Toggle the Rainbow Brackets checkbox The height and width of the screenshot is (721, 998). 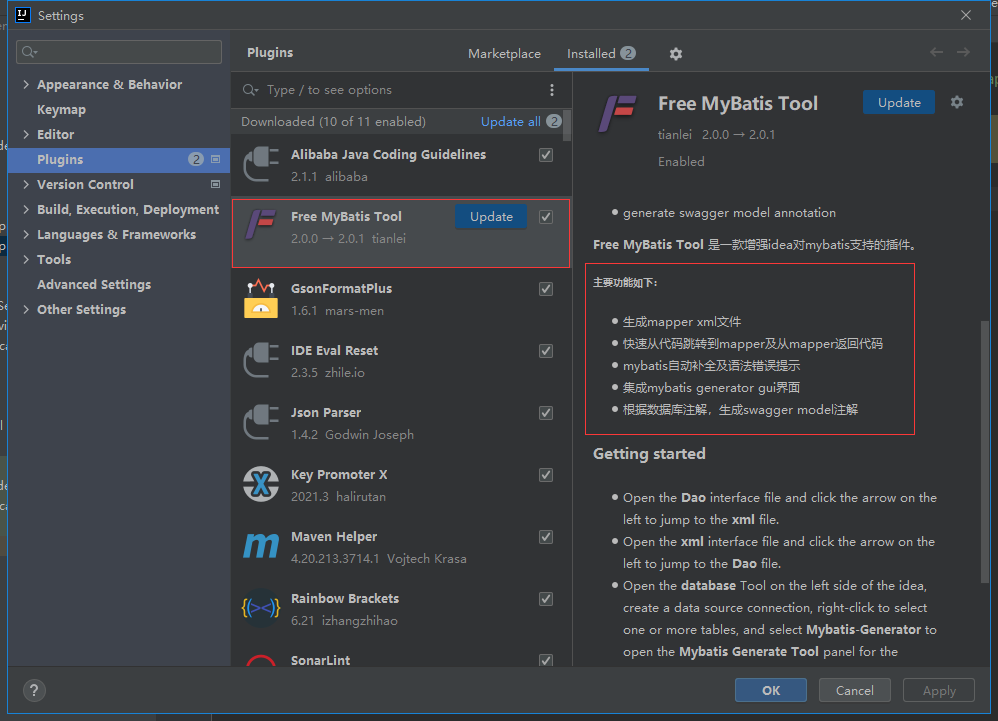click(x=545, y=599)
